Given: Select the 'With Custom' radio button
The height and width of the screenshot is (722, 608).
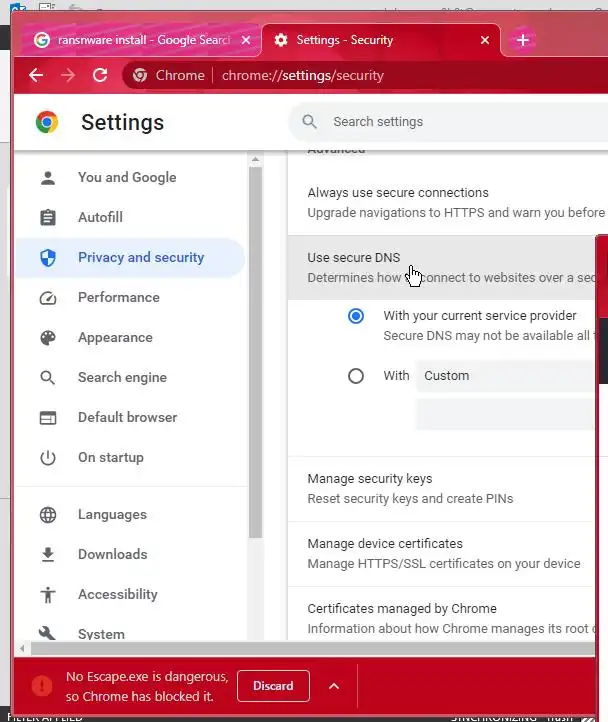Looking at the screenshot, I should point(356,376).
